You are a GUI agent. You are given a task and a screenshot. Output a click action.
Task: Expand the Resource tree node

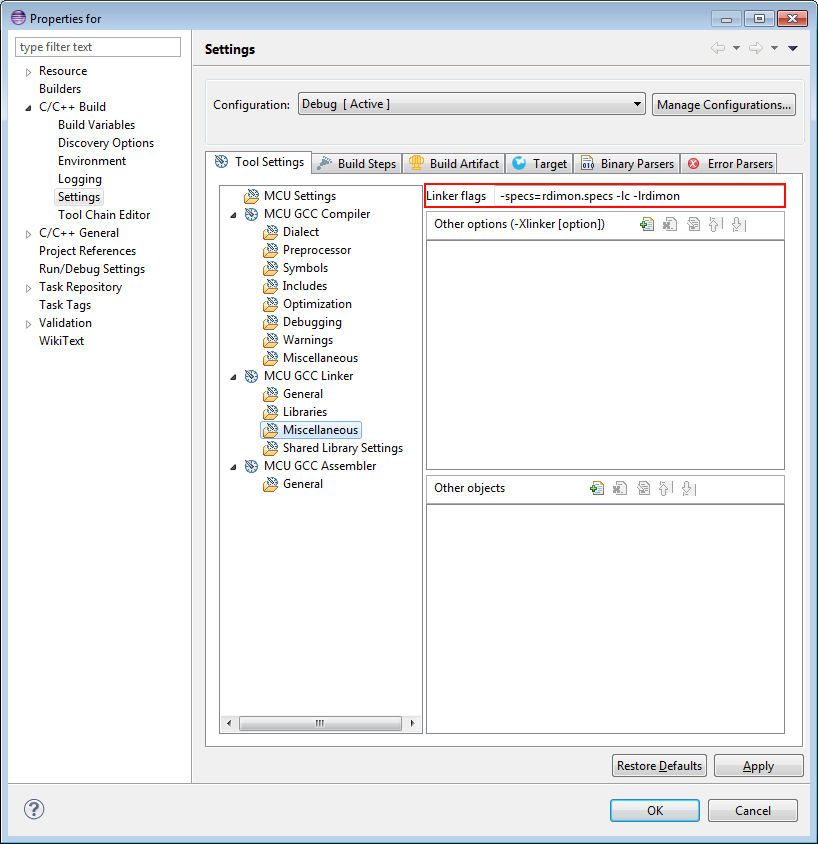[x=29, y=72]
